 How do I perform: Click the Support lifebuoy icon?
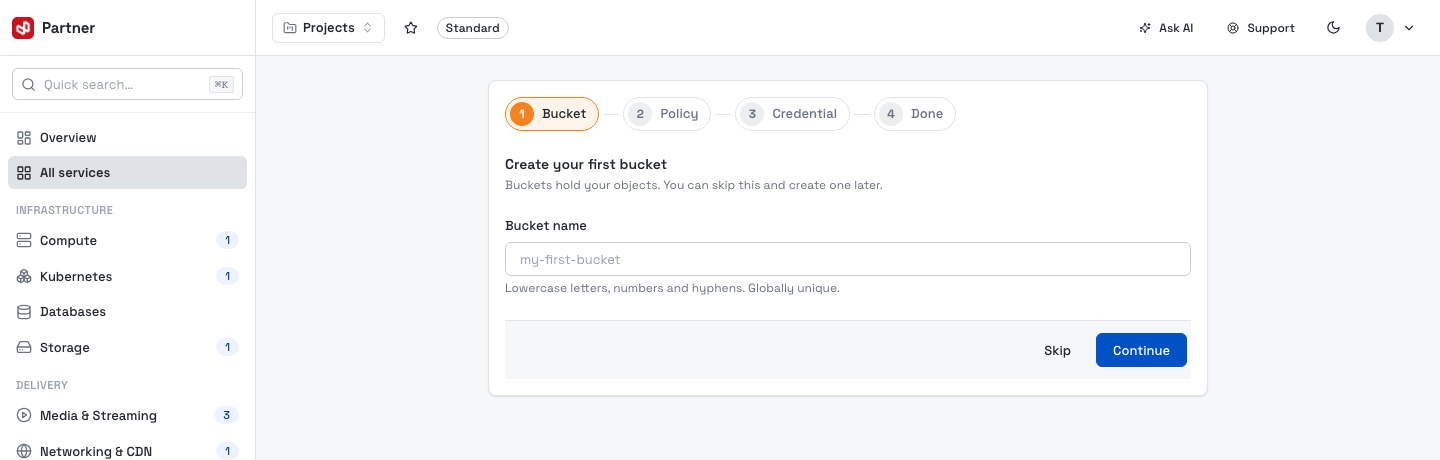(1233, 28)
